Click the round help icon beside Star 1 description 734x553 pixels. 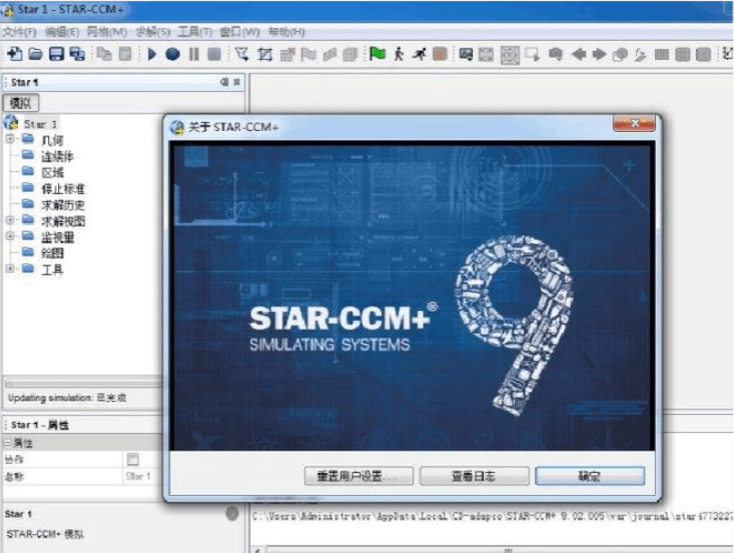pyautogui.click(x=232, y=514)
